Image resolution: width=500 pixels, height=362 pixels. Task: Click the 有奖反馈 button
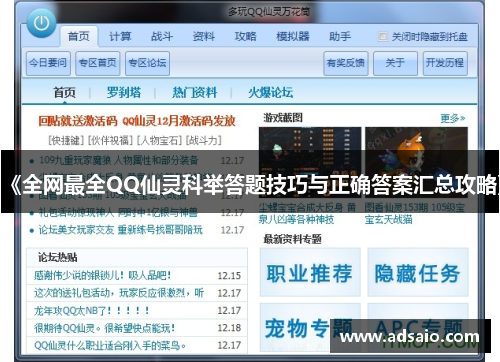[x=346, y=63]
